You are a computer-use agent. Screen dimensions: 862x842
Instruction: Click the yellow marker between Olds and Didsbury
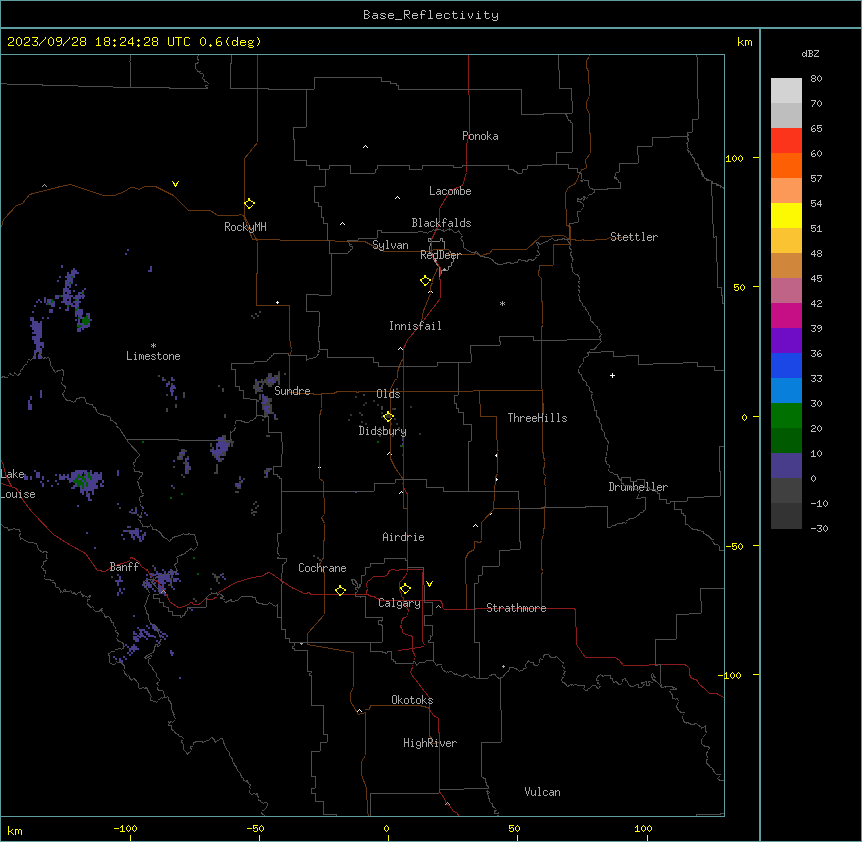[x=388, y=417]
